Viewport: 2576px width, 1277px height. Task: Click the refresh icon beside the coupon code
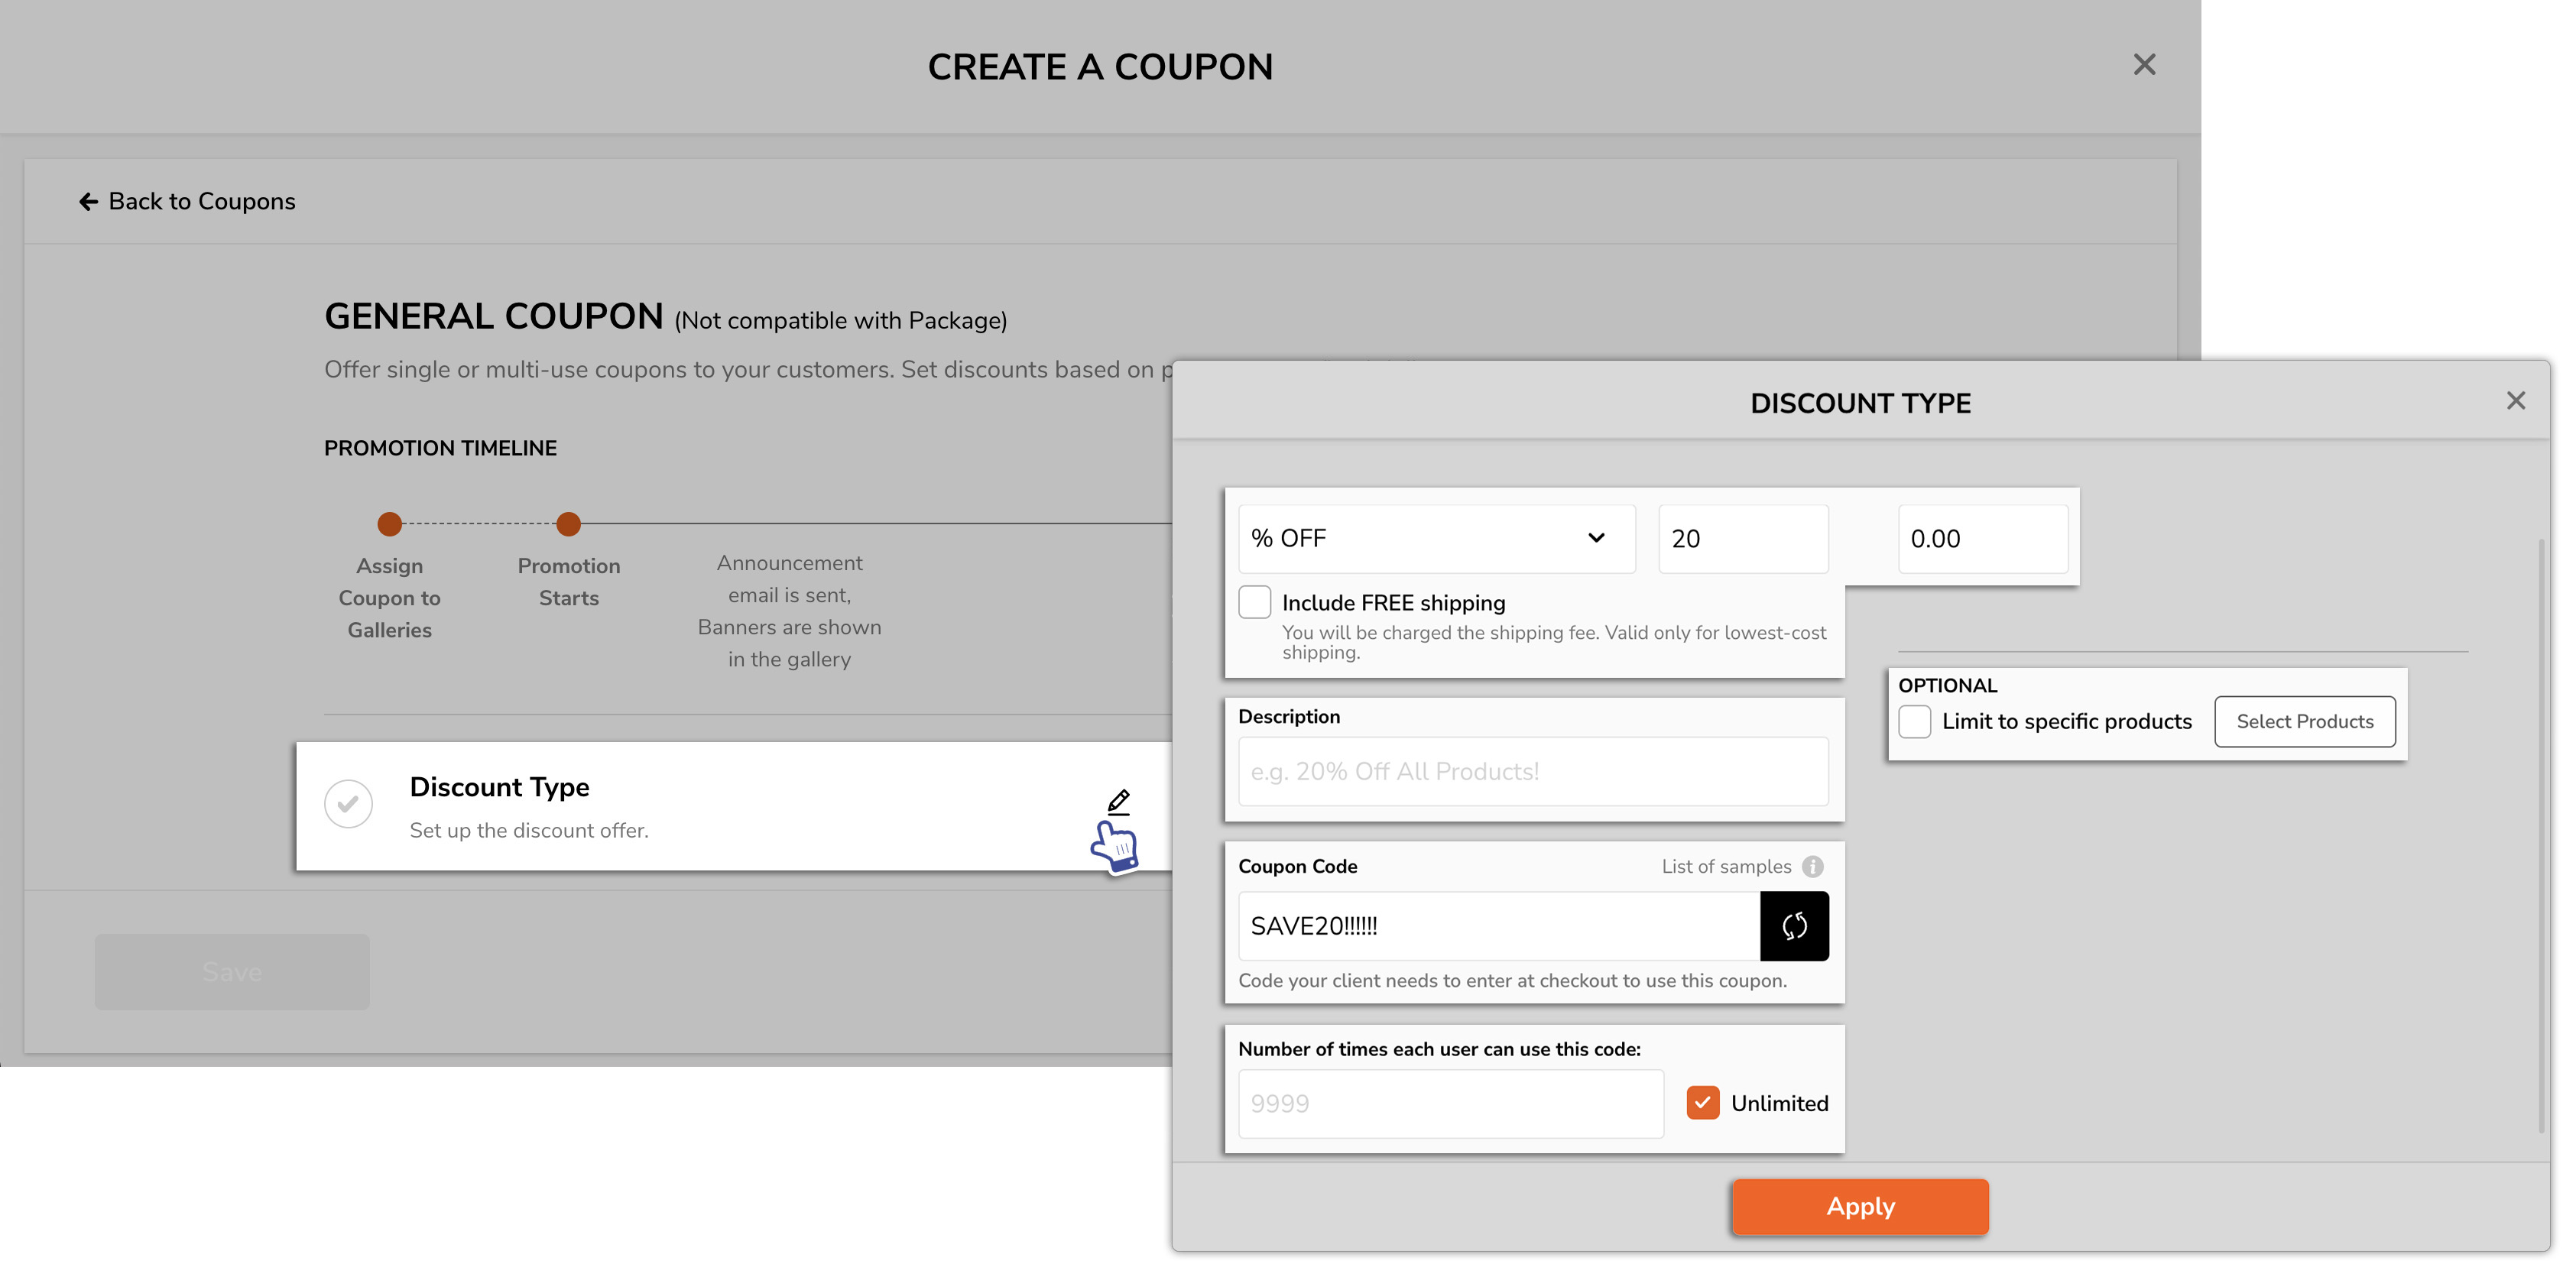click(1794, 926)
